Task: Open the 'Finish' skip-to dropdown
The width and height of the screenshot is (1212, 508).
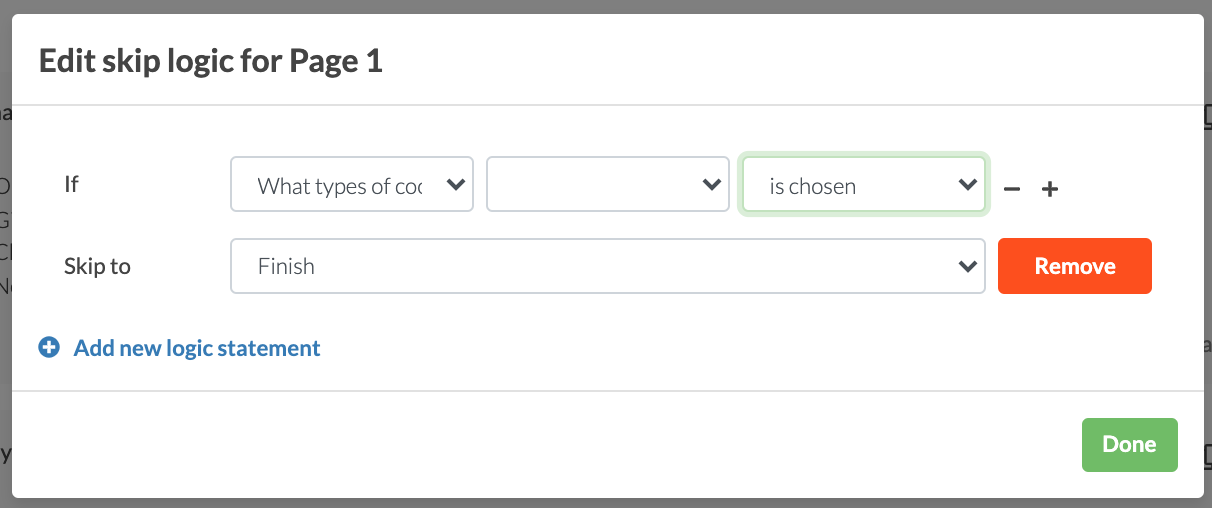Action: click(x=607, y=266)
